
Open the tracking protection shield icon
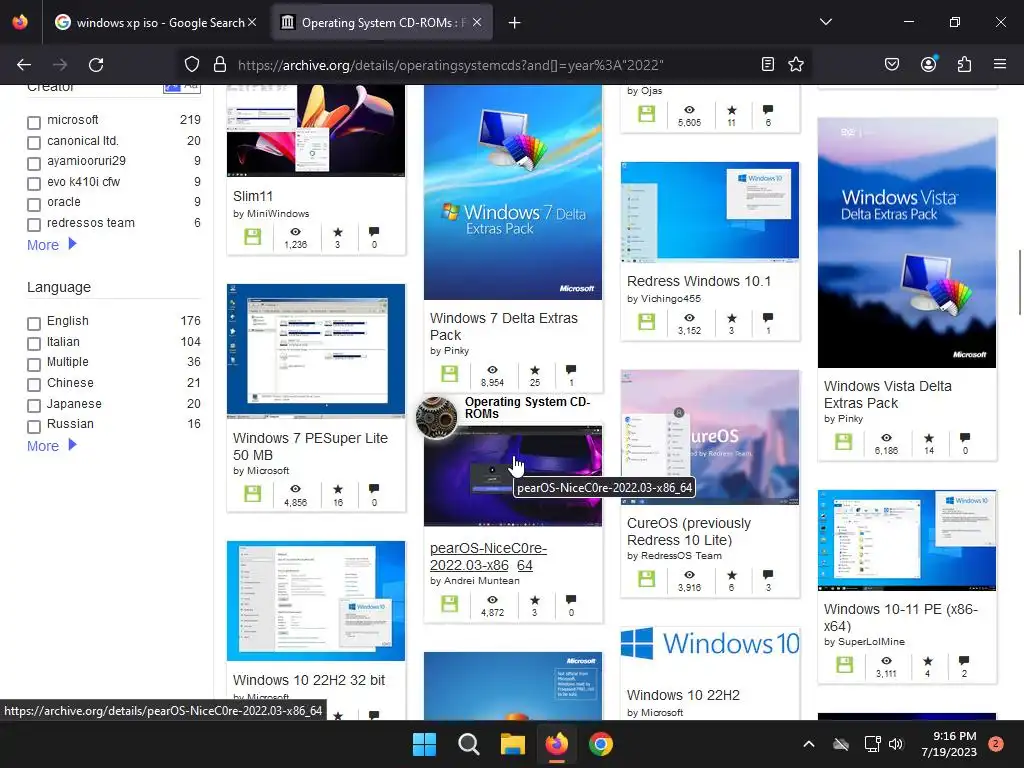click(x=191, y=64)
